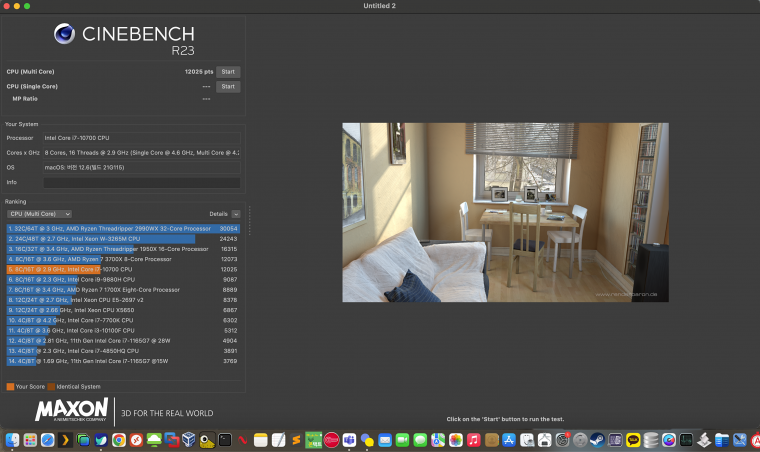The width and height of the screenshot is (760, 452).
Task: Select the Ryzen 7 3700X ranking row
Action: point(123,259)
